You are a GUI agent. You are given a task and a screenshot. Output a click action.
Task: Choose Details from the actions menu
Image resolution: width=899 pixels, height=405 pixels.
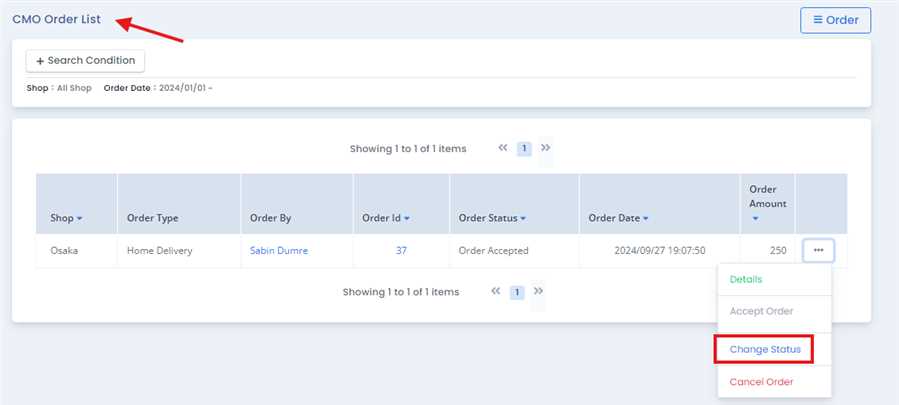(x=745, y=280)
